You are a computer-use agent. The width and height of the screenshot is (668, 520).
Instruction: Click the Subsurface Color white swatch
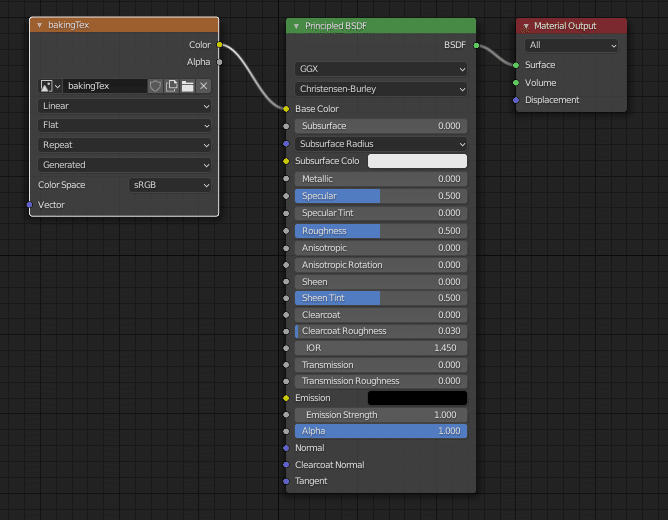pos(417,161)
